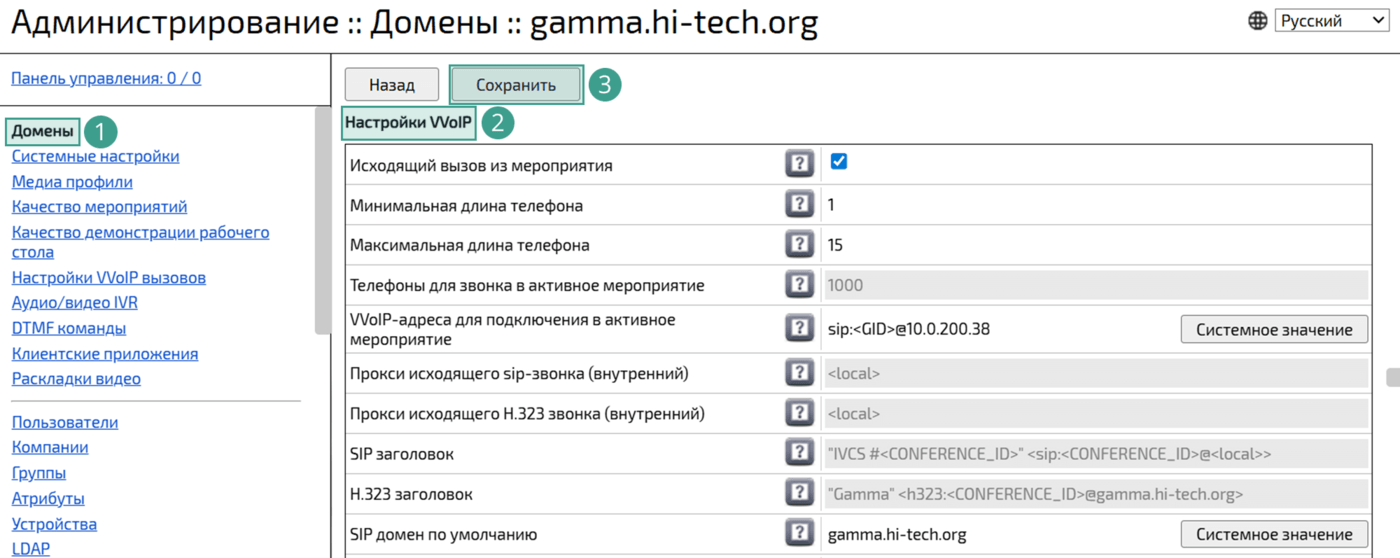Show help for 'Максимальная длина телефона'
Image resolution: width=1400 pixels, height=558 pixels.
799,245
